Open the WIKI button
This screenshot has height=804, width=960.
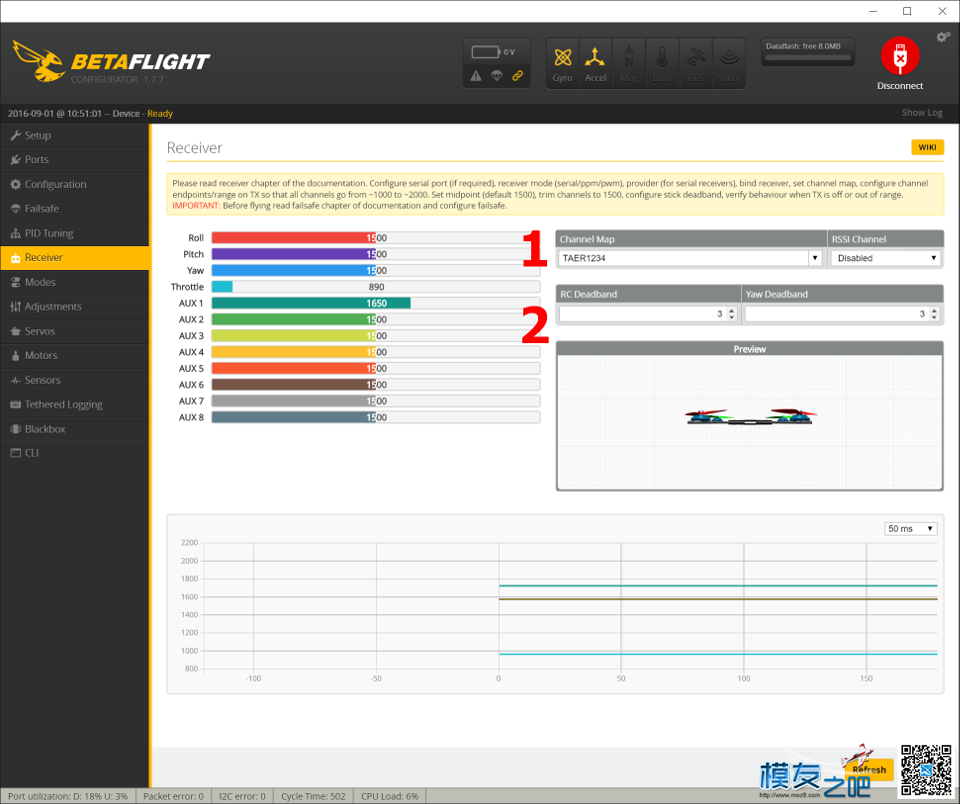pos(927,147)
